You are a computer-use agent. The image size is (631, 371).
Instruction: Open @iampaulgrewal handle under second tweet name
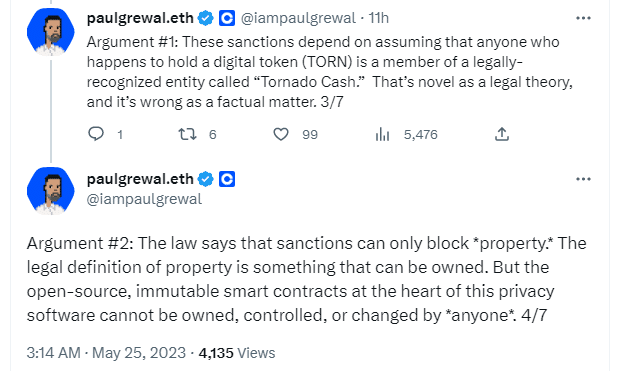pyautogui.click(x=144, y=199)
